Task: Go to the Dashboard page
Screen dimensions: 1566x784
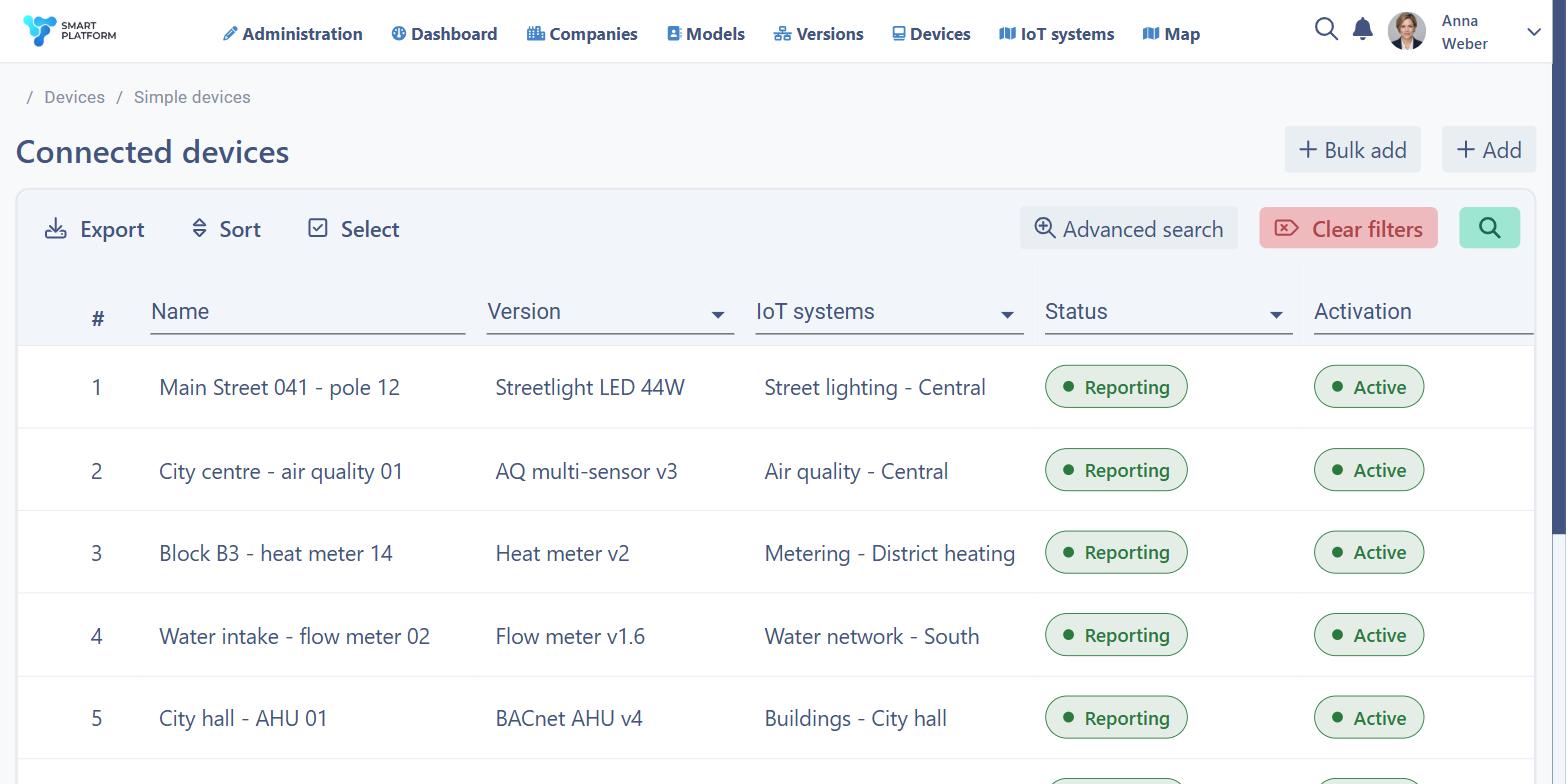Action: point(444,34)
